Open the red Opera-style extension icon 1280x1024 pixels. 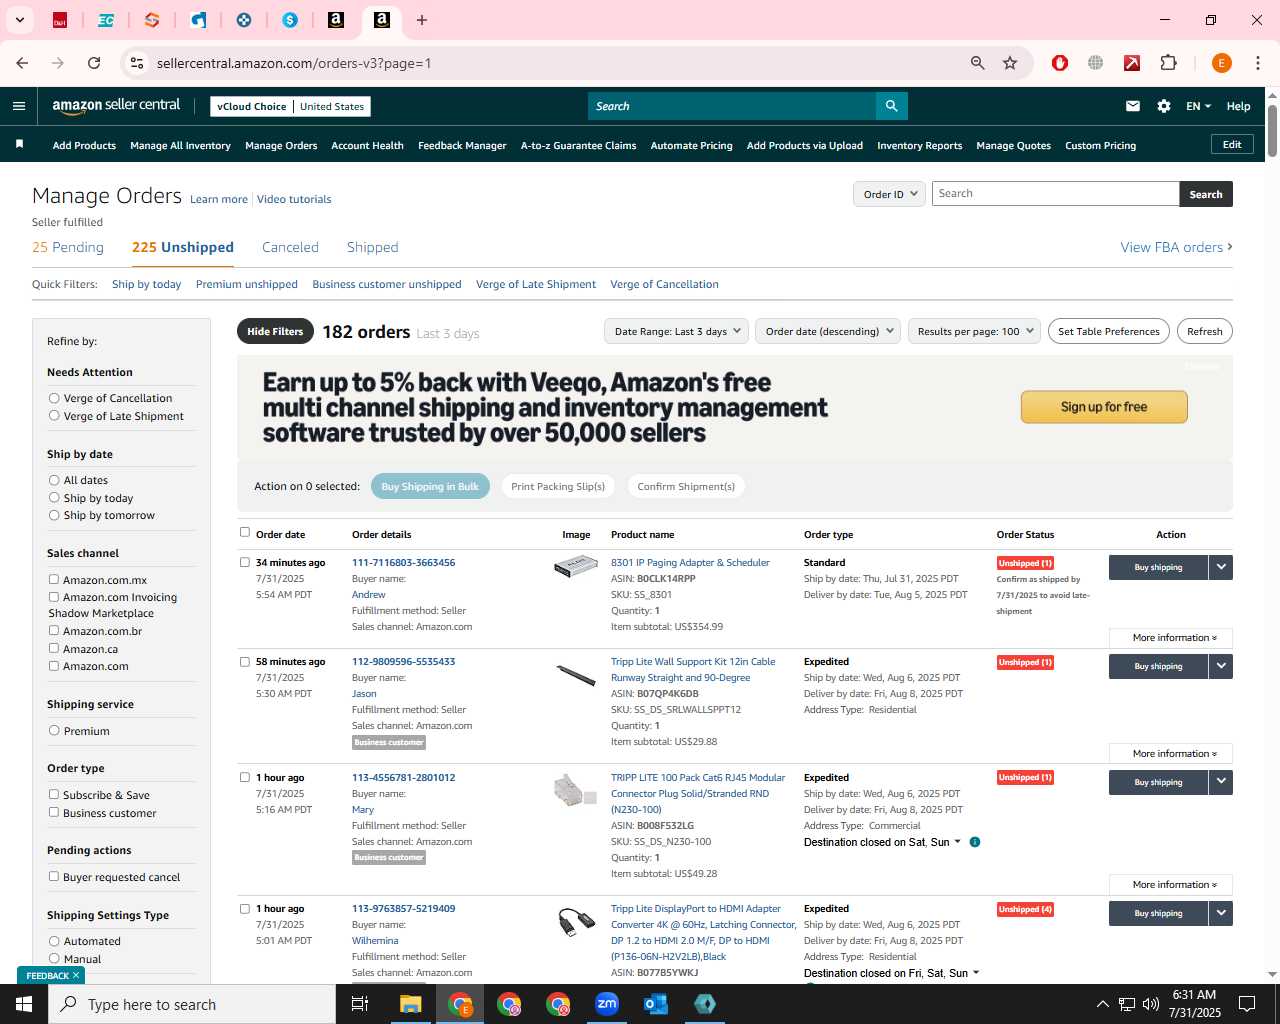click(x=1060, y=63)
